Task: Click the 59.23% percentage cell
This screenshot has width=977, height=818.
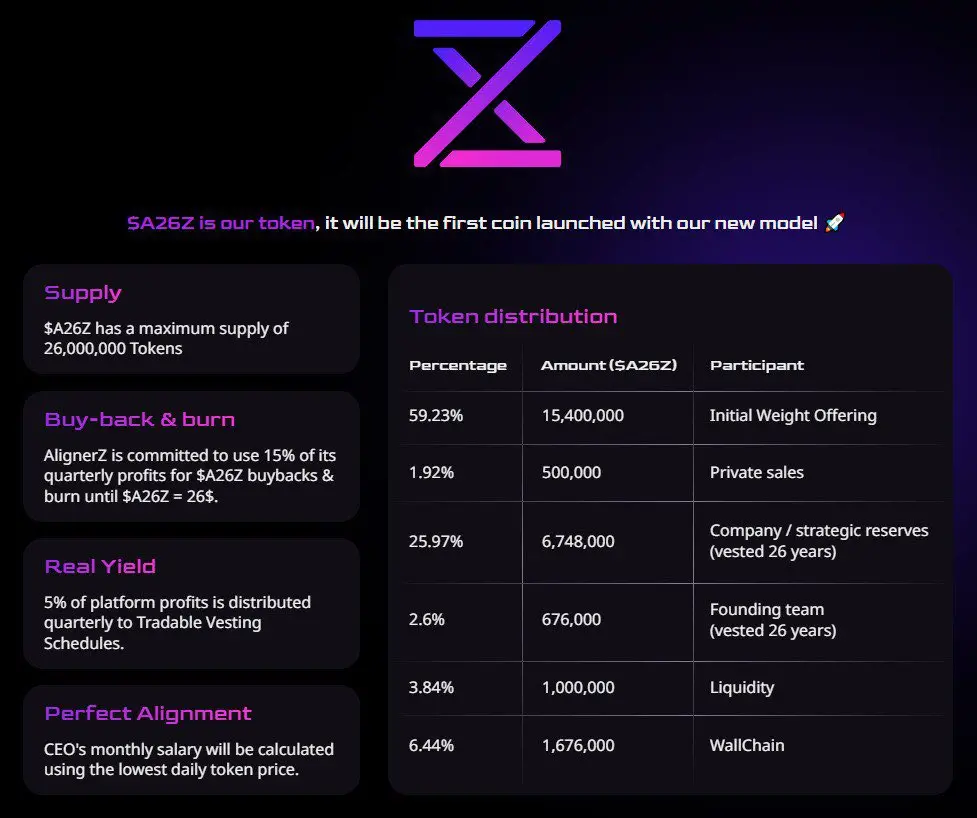Action: (436, 416)
